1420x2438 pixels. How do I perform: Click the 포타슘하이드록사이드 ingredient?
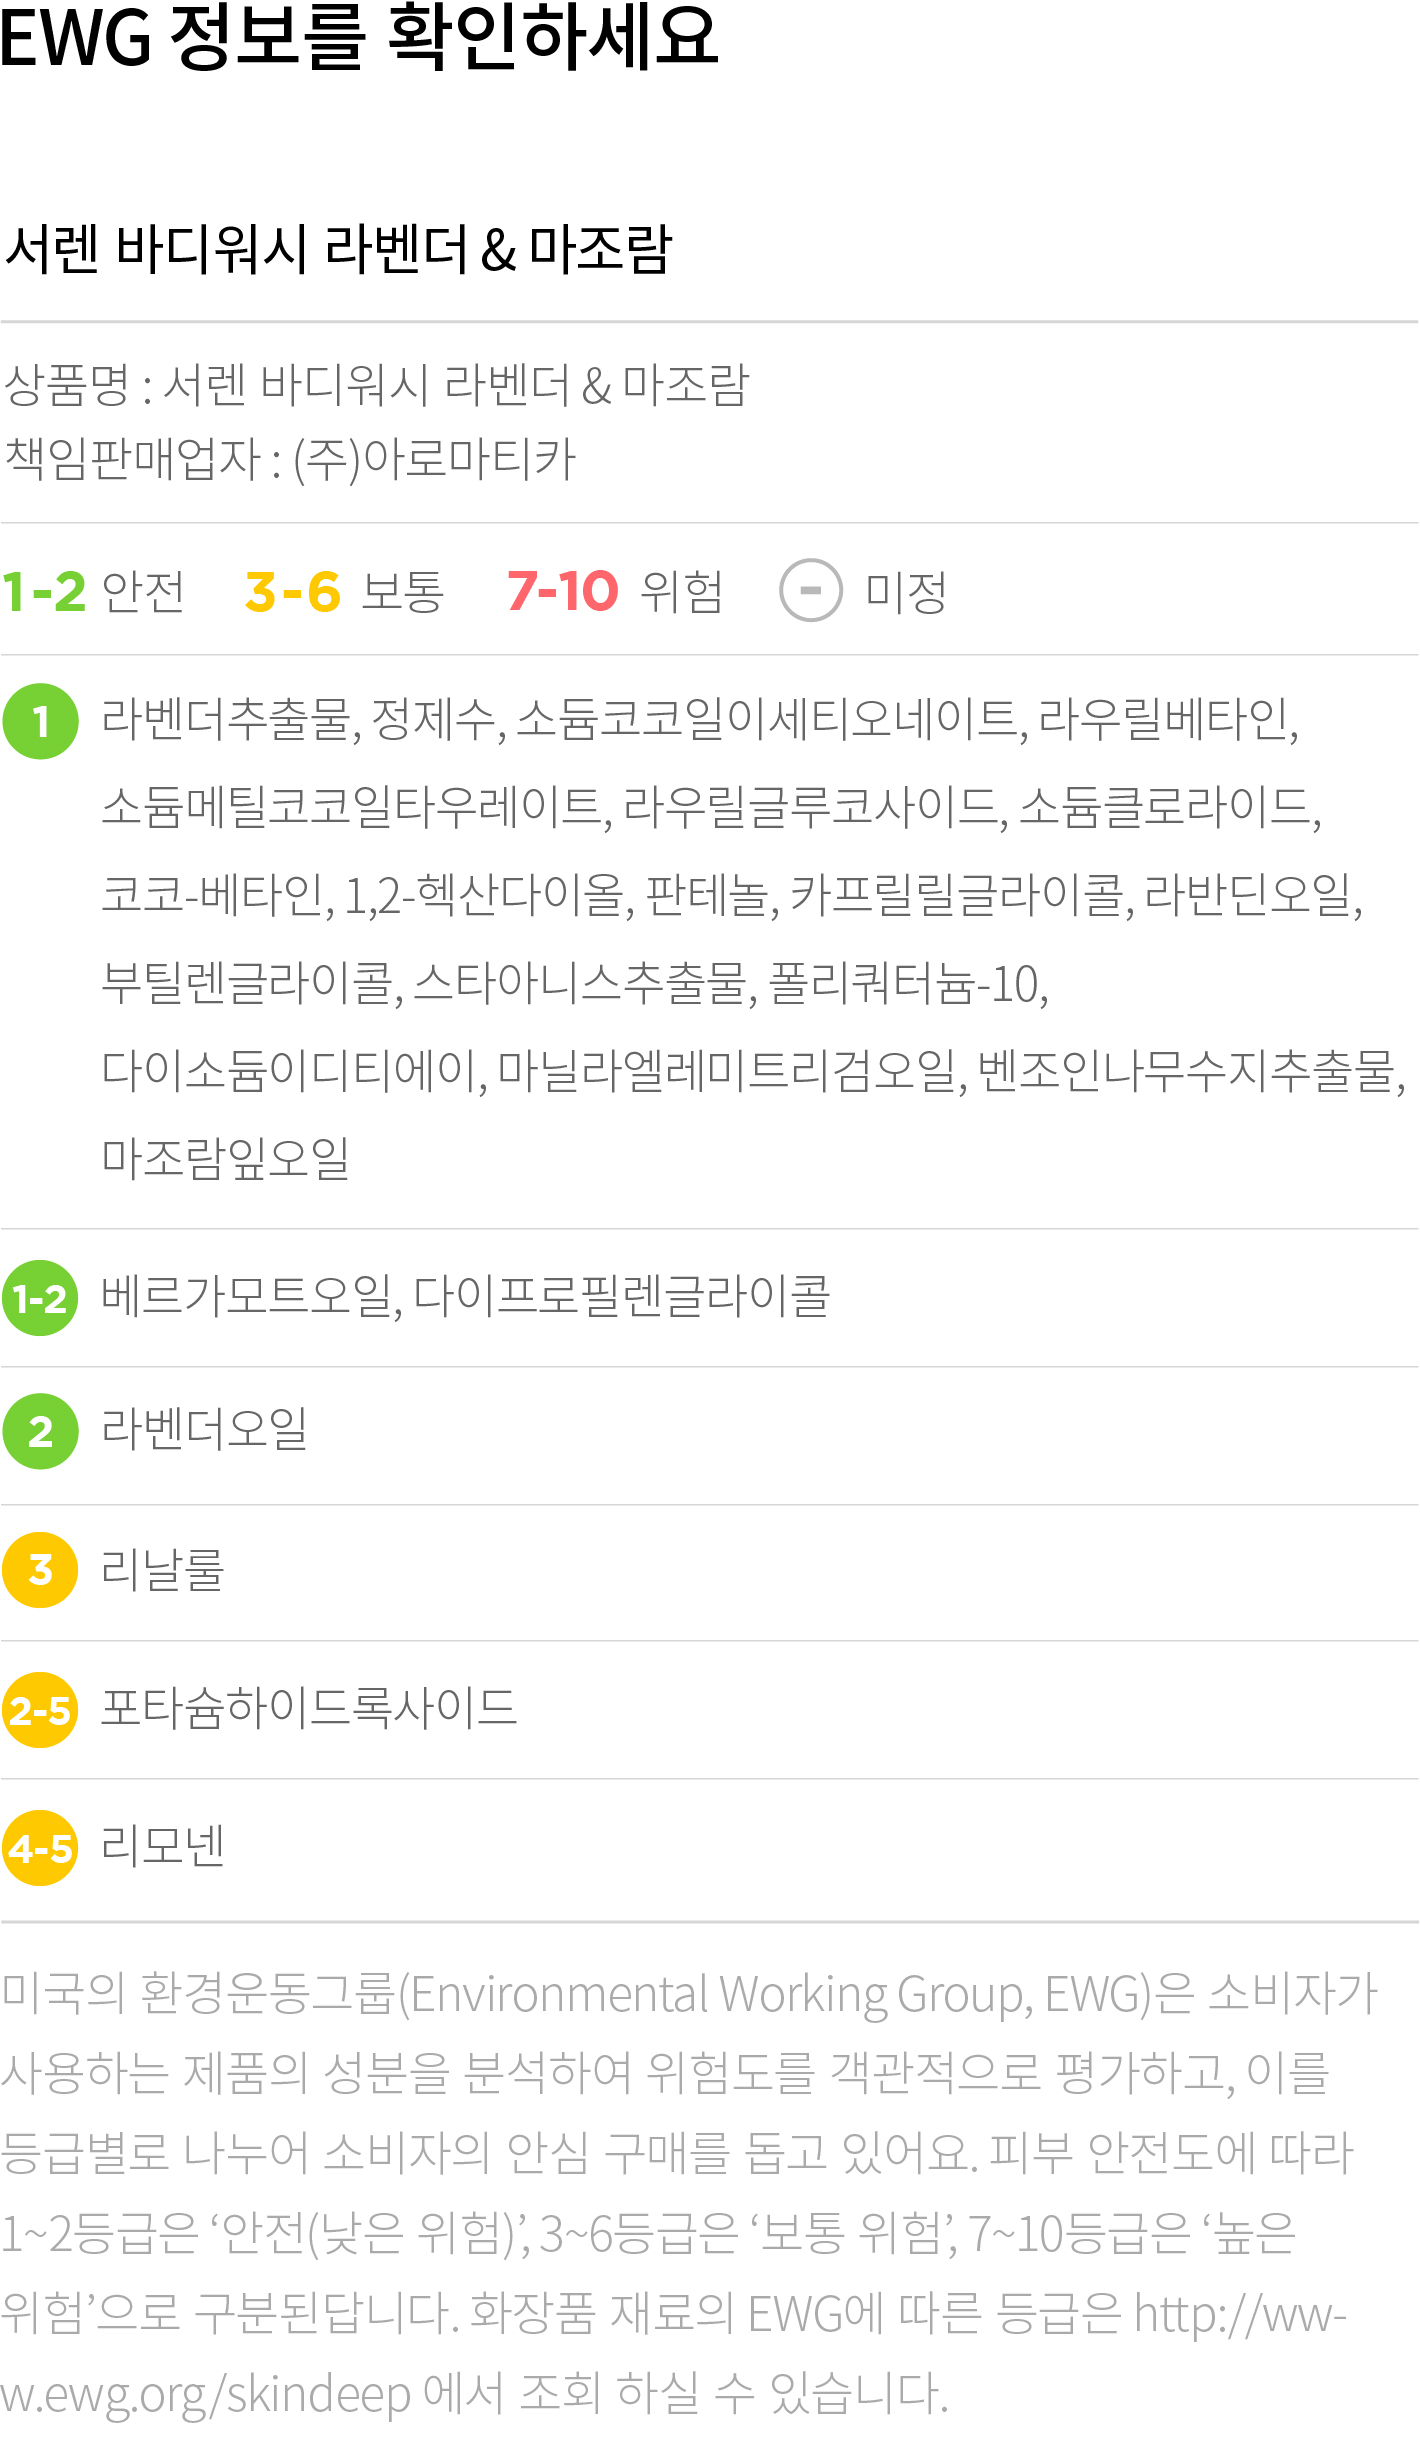tap(309, 1708)
